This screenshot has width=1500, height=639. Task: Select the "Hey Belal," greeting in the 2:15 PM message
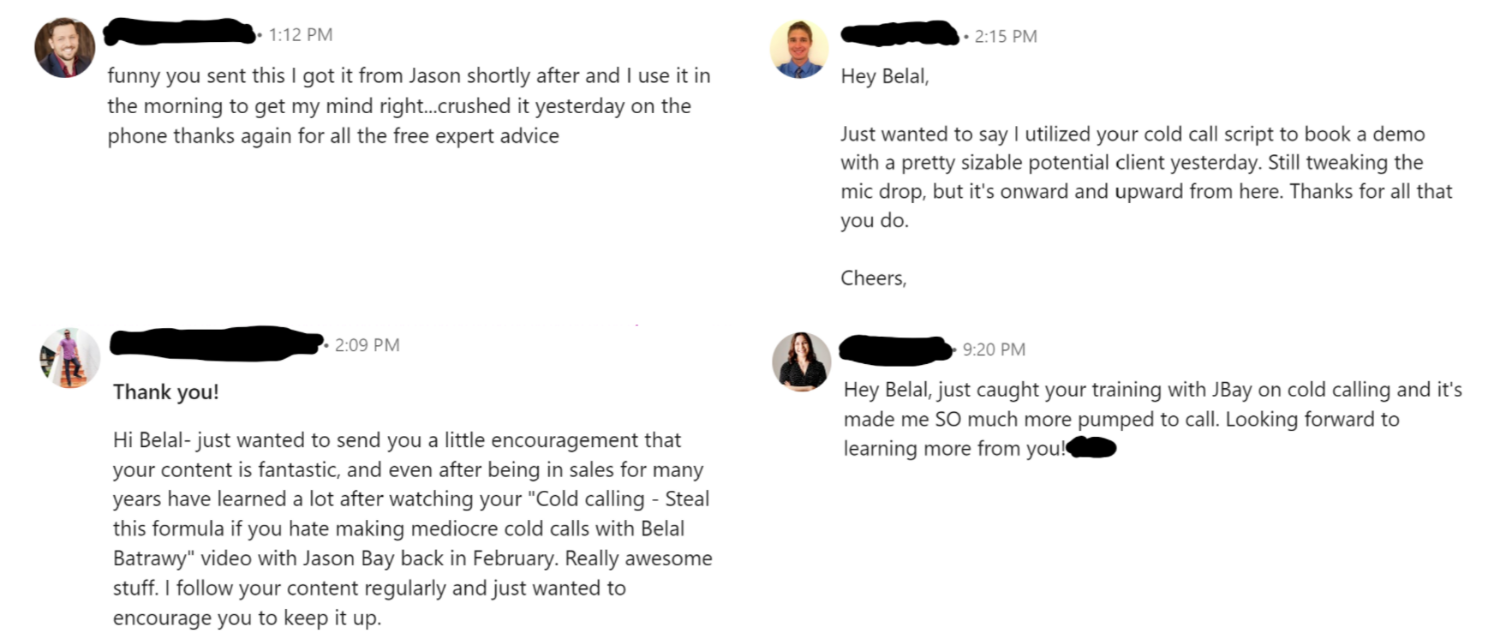click(884, 76)
